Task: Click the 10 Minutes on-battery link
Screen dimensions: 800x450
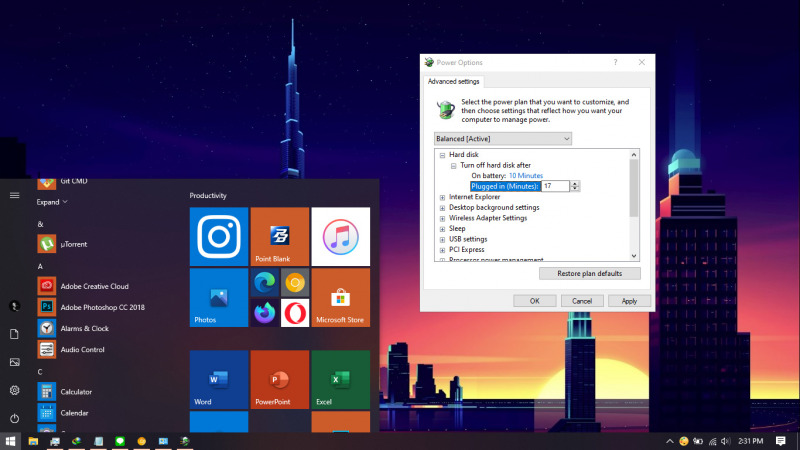Action: pos(526,176)
